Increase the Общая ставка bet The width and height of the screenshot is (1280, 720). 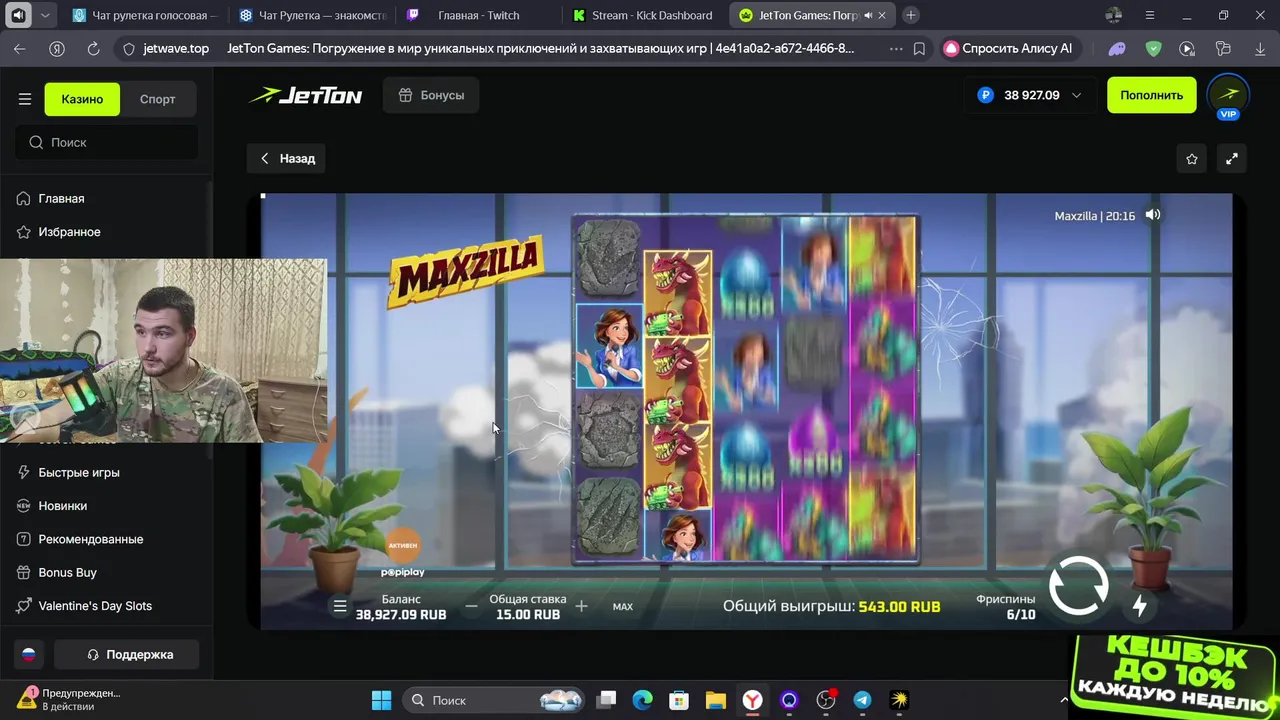[582, 606]
